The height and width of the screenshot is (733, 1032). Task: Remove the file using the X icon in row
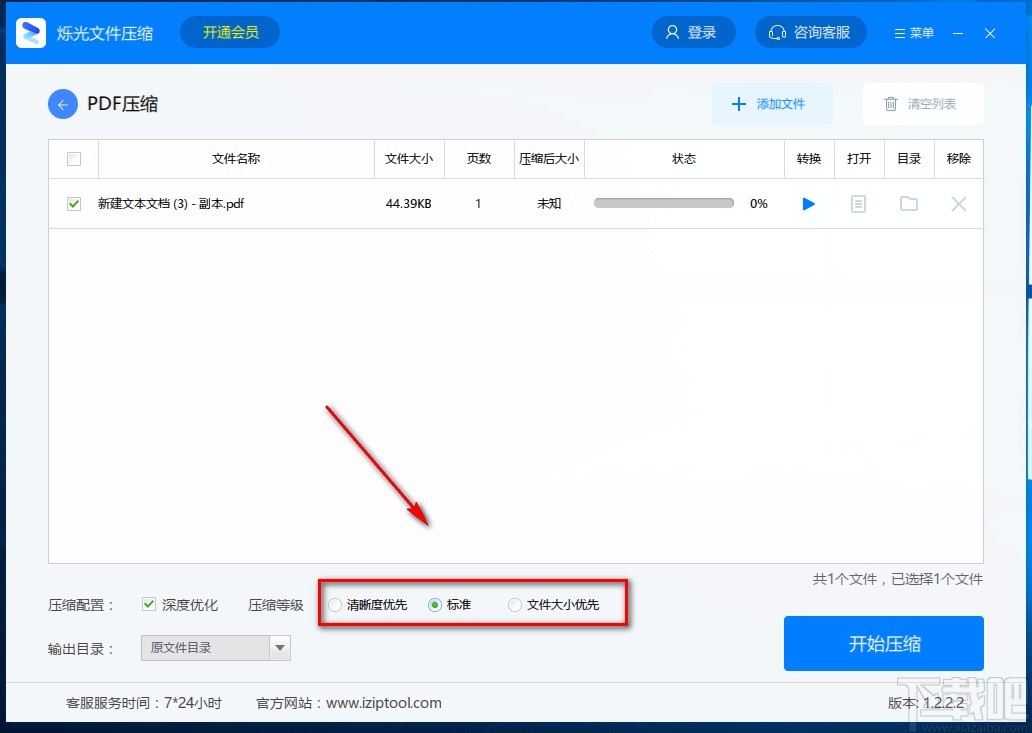(x=959, y=204)
